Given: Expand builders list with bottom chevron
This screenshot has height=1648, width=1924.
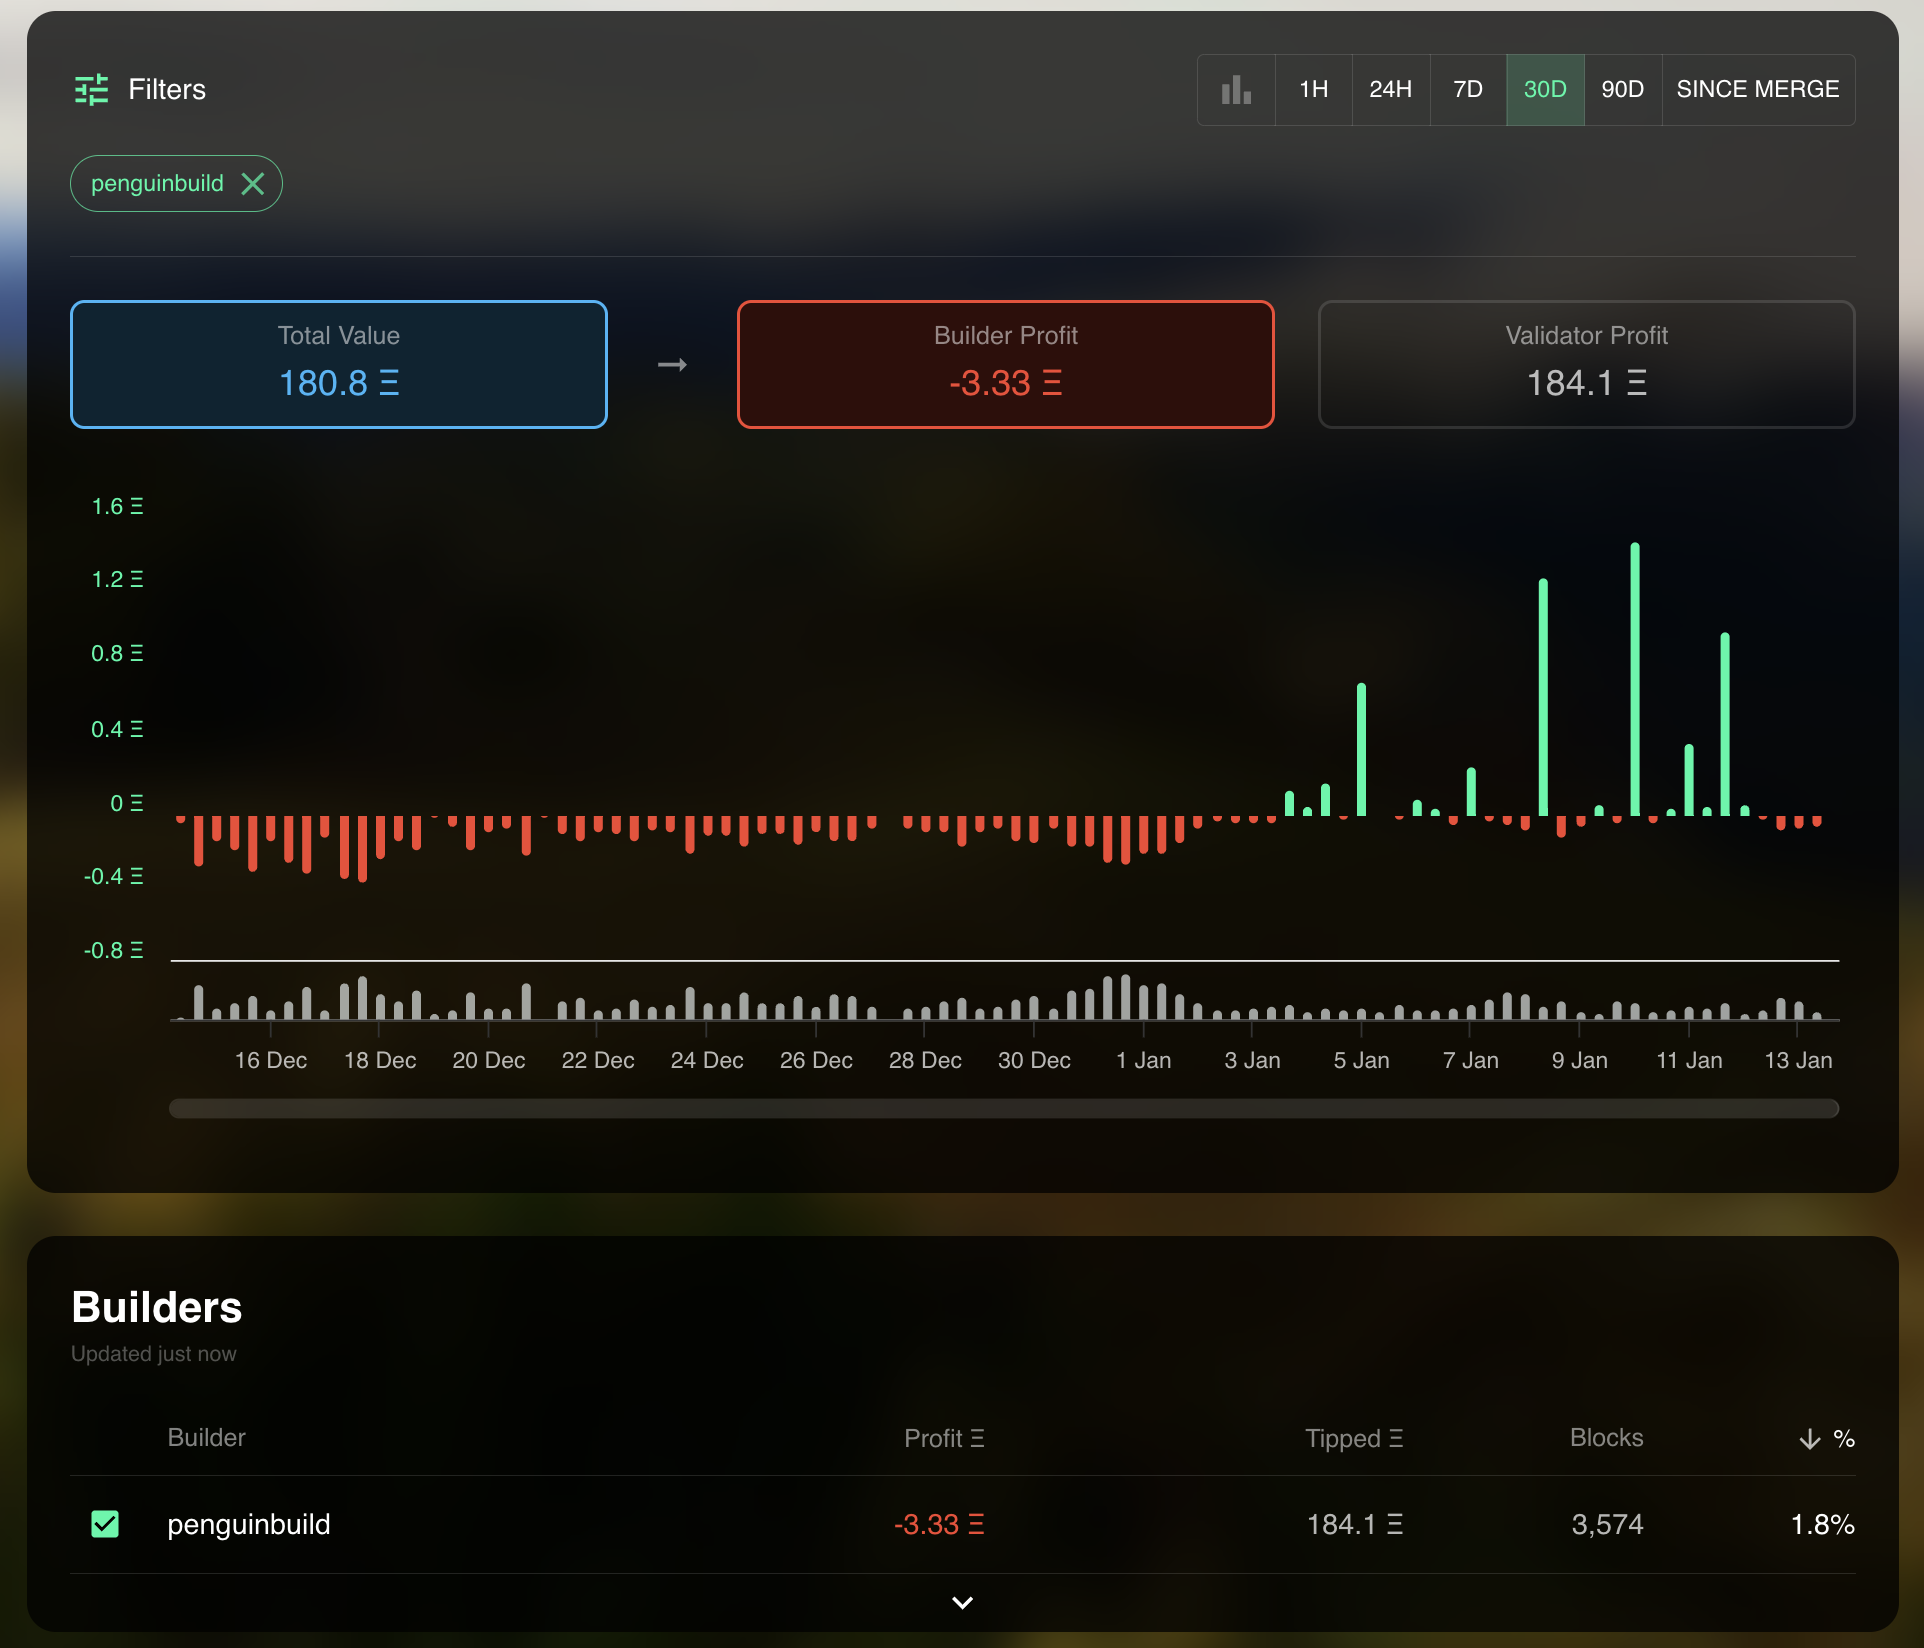Looking at the screenshot, I should [x=962, y=1603].
